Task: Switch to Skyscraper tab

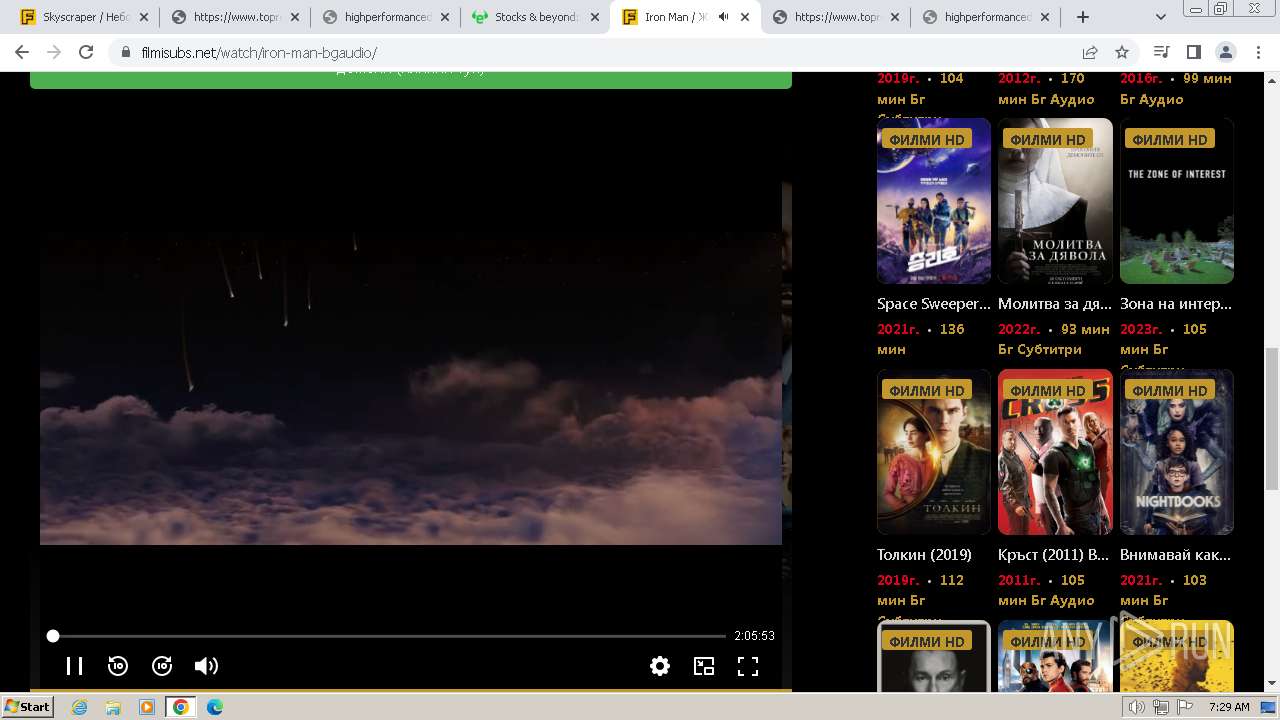Action: 86,17
